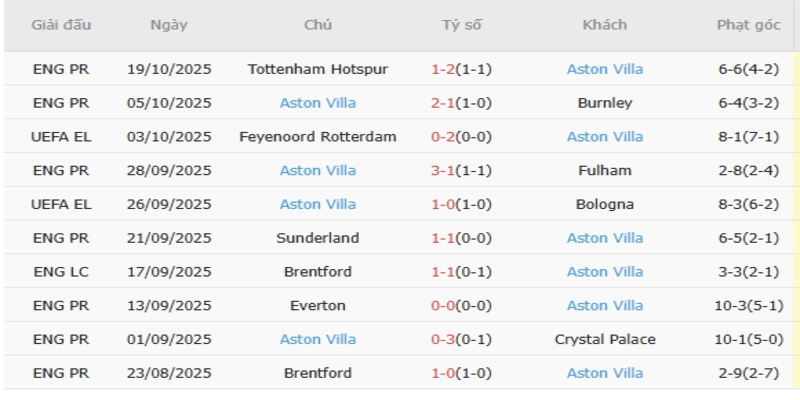The width and height of the screenshot is (800, 400).
Task: Open Aston Villa link in 05/10/2025 row
Action: [x=318, y=103]
